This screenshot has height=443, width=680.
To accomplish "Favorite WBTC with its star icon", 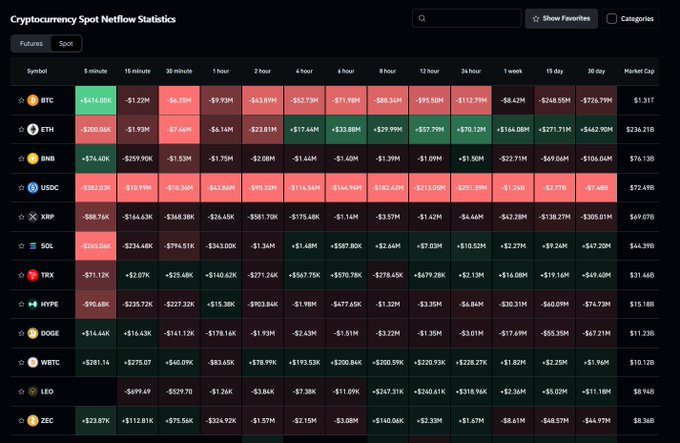I will point(21,362).
